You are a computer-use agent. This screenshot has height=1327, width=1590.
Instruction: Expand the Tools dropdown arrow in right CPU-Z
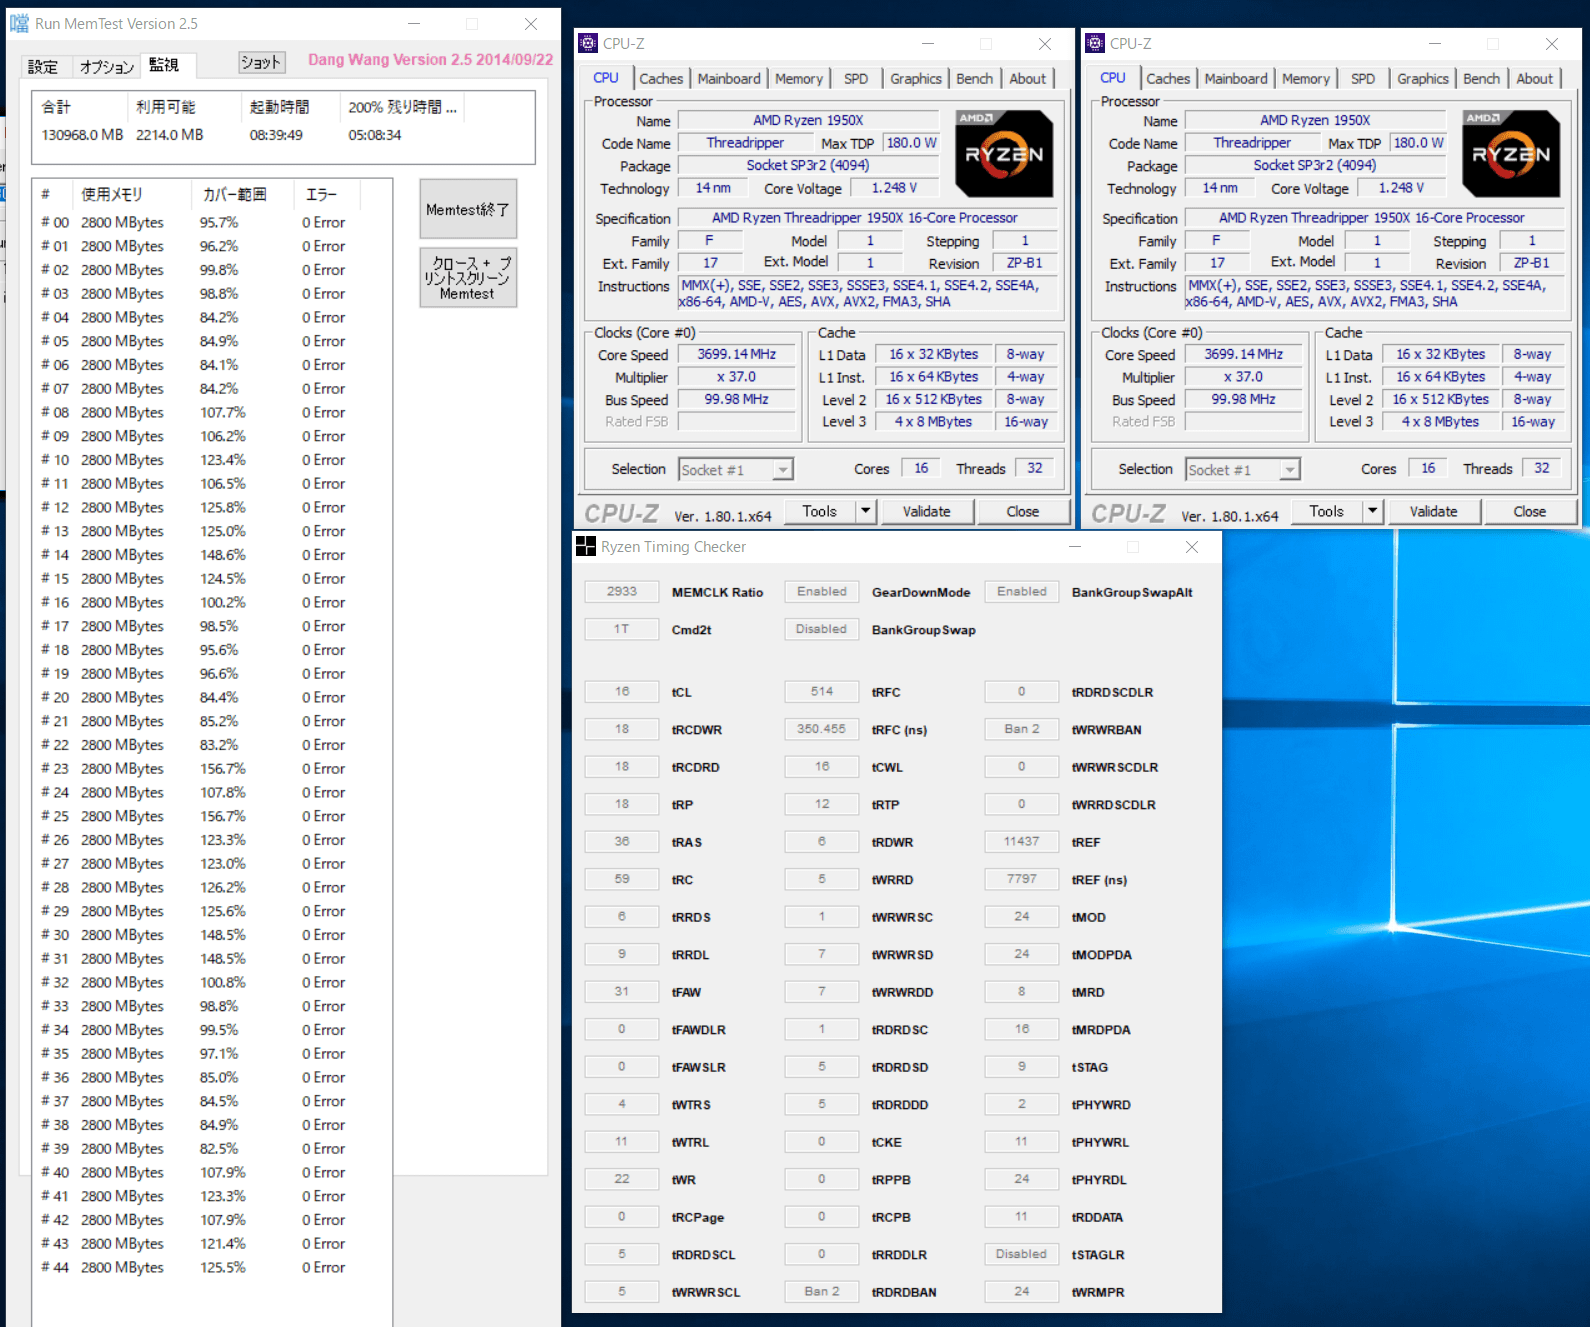[x=1373, y=511]
